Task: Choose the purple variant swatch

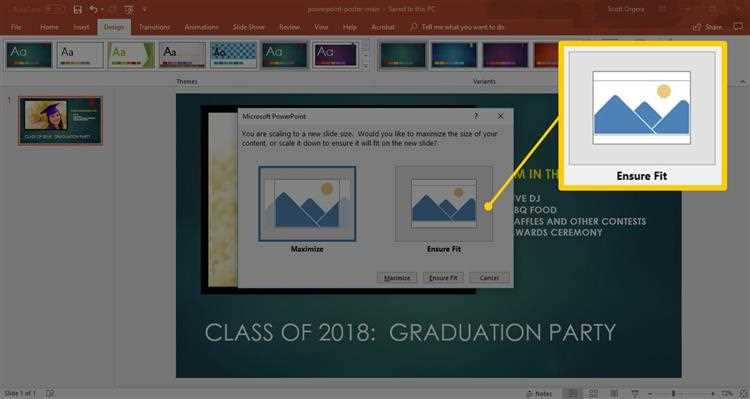Action: 505,55
